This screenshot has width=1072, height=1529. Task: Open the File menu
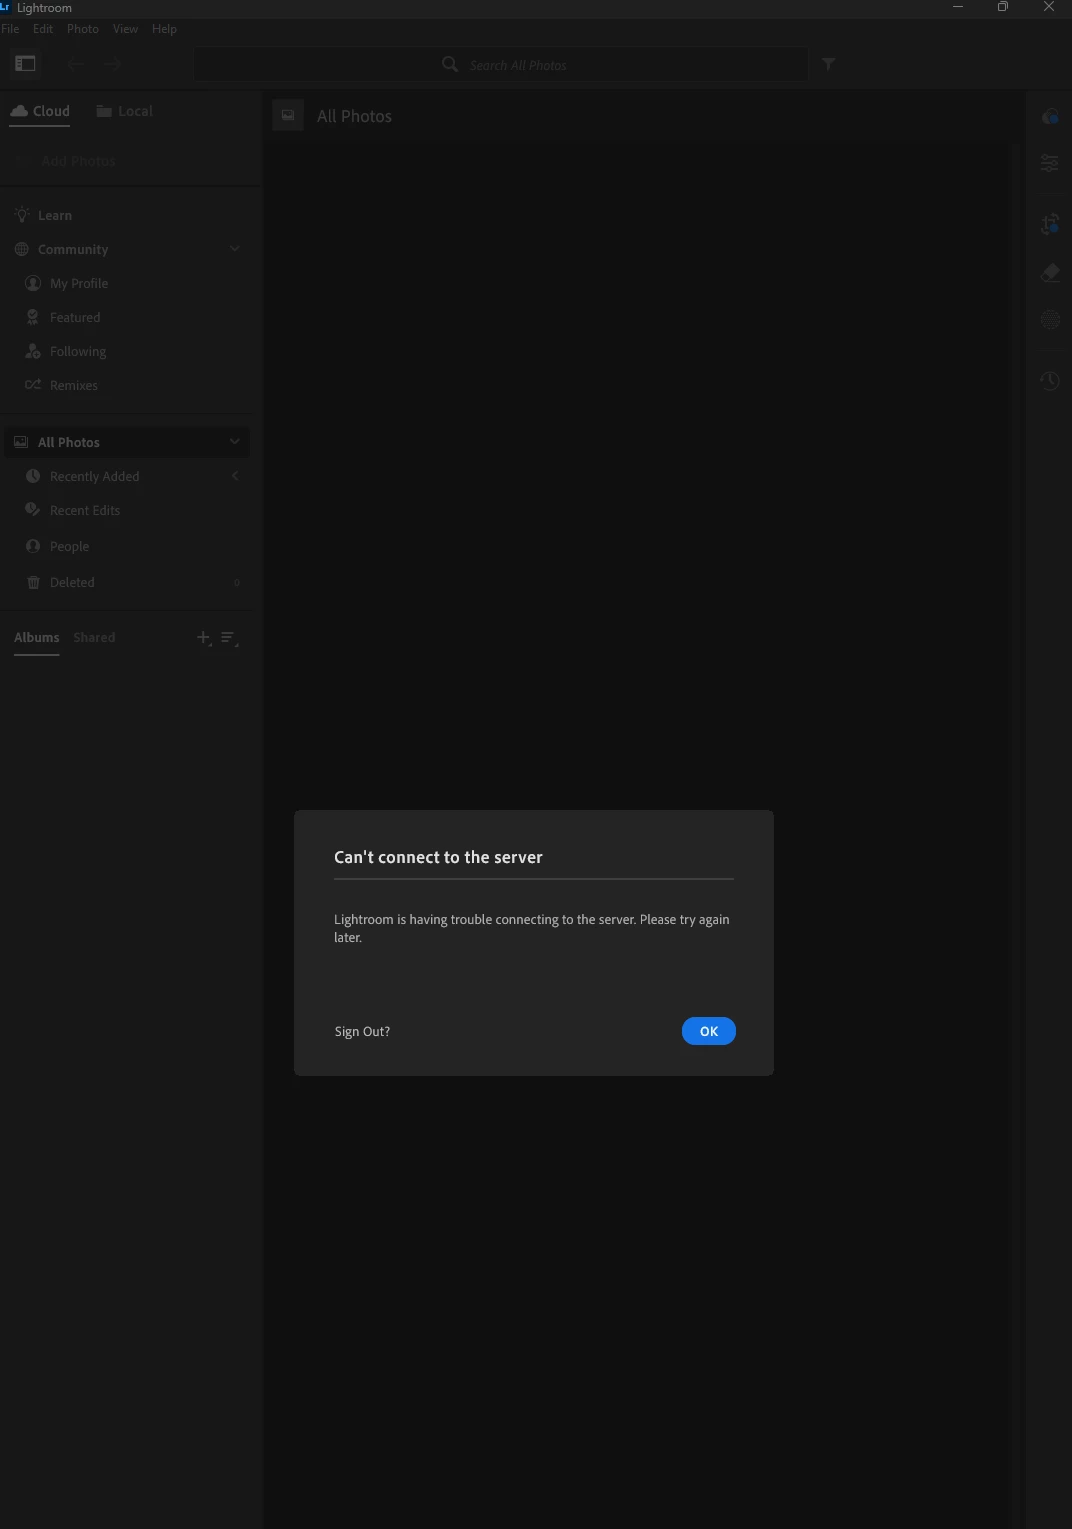click(11, 29)
